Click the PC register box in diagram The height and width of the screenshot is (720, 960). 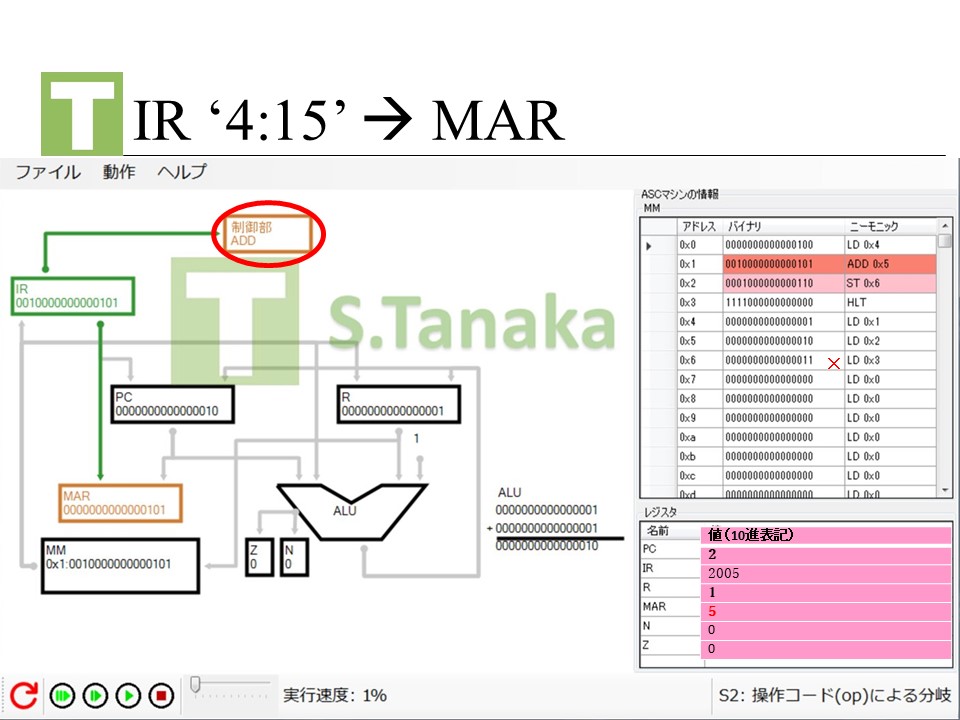(x=173, y=404)
